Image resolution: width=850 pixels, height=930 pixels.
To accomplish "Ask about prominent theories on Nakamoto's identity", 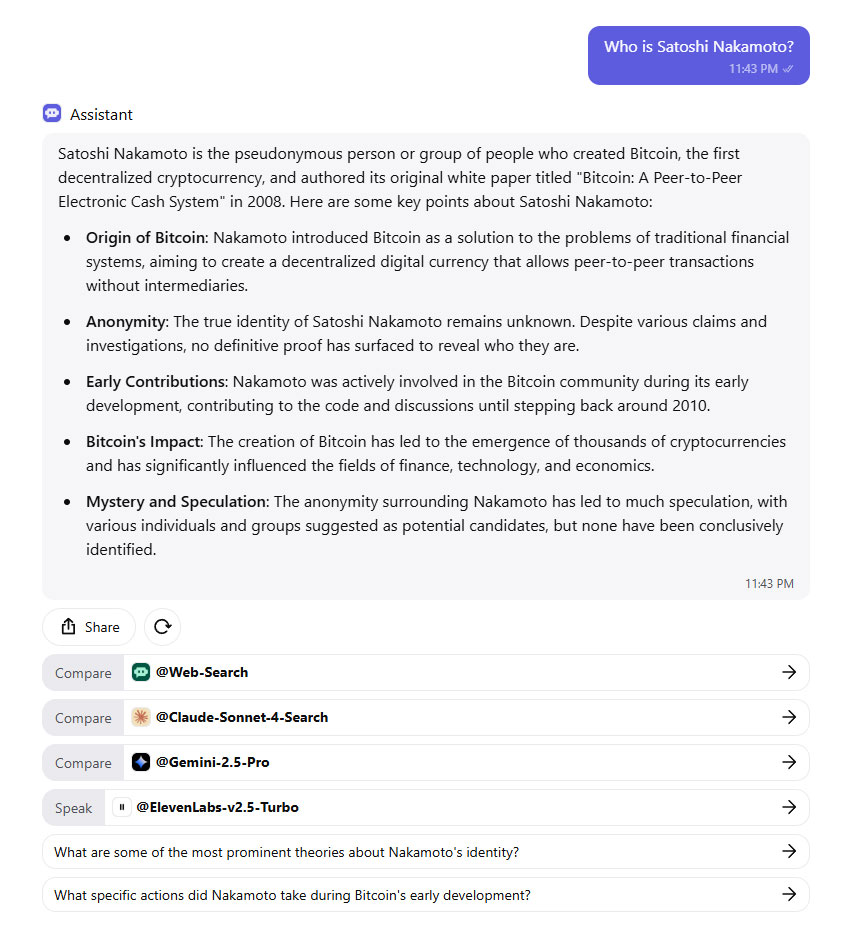I will pos(287,852).
